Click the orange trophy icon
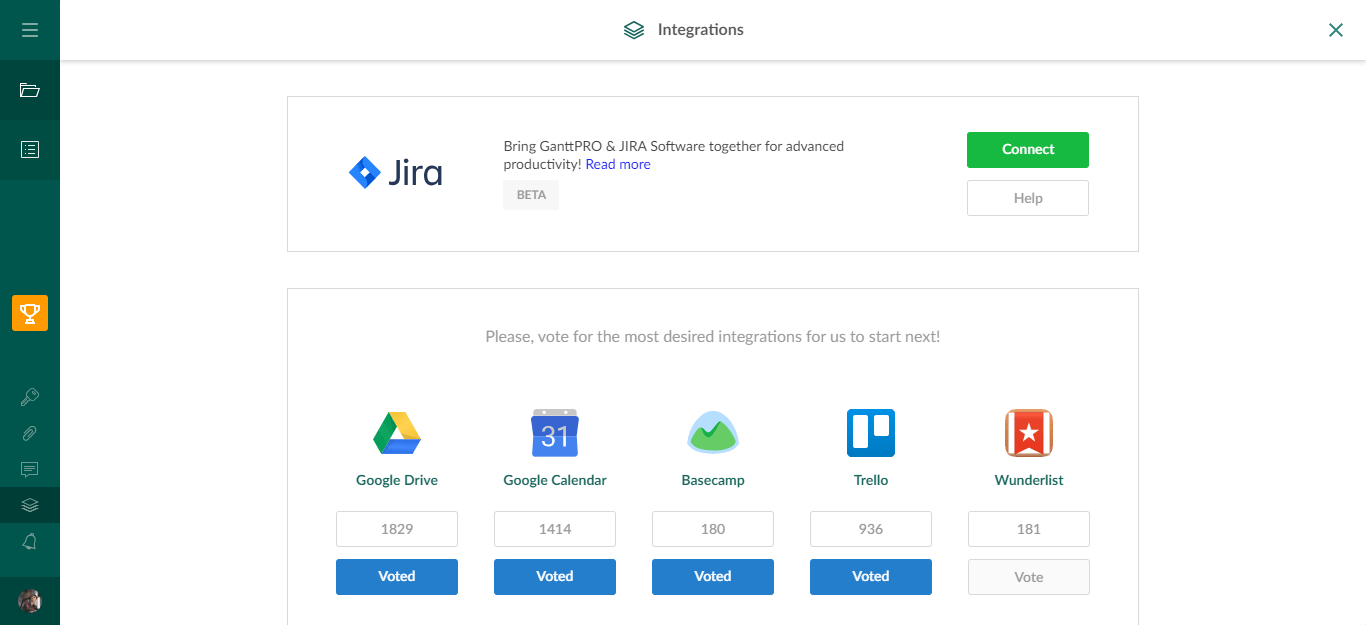Screen dimensions: 1366x625 tap(30, 313)
